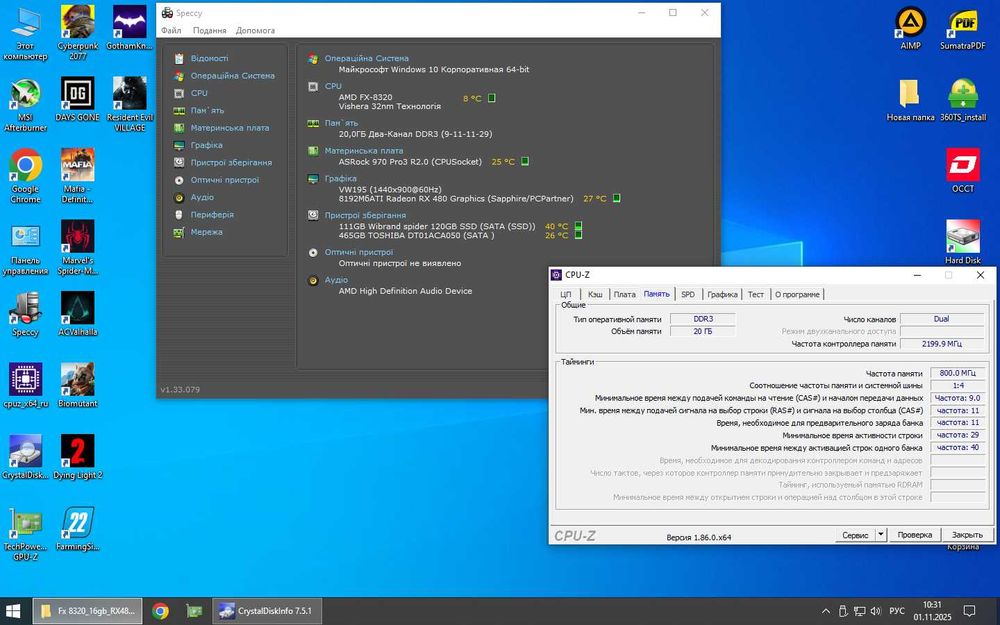
Task: Open Resident Evil VILLAGE desktop icon
Action: (129, 104)
